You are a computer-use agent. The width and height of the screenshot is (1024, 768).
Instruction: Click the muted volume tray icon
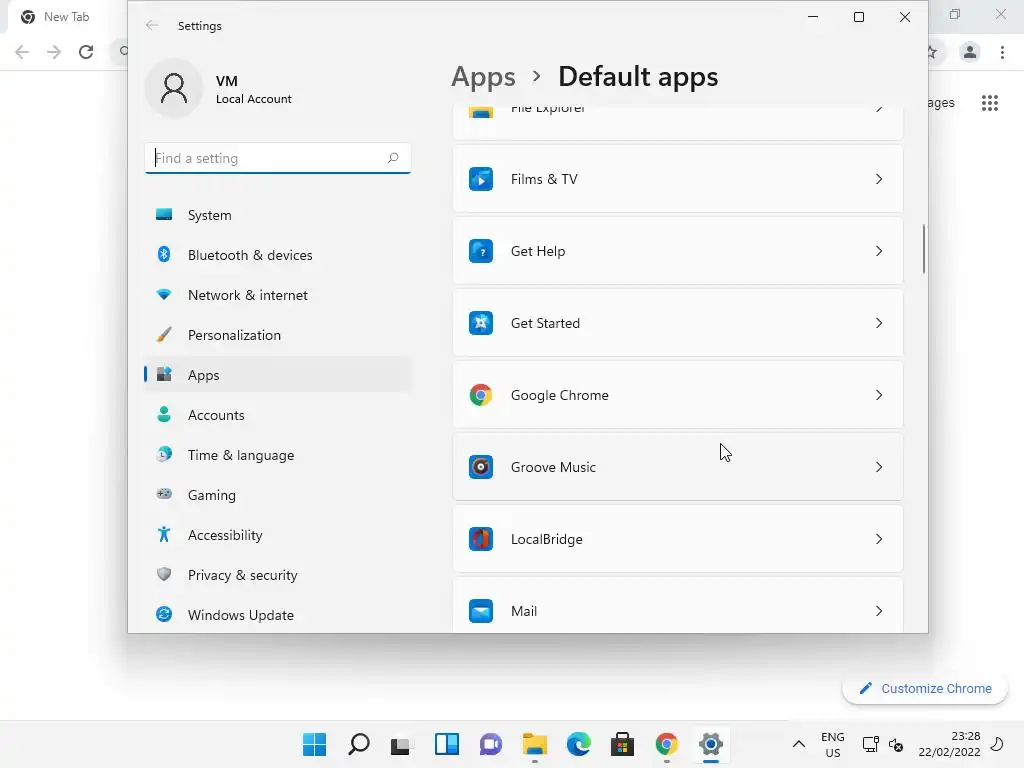[896, 744]
